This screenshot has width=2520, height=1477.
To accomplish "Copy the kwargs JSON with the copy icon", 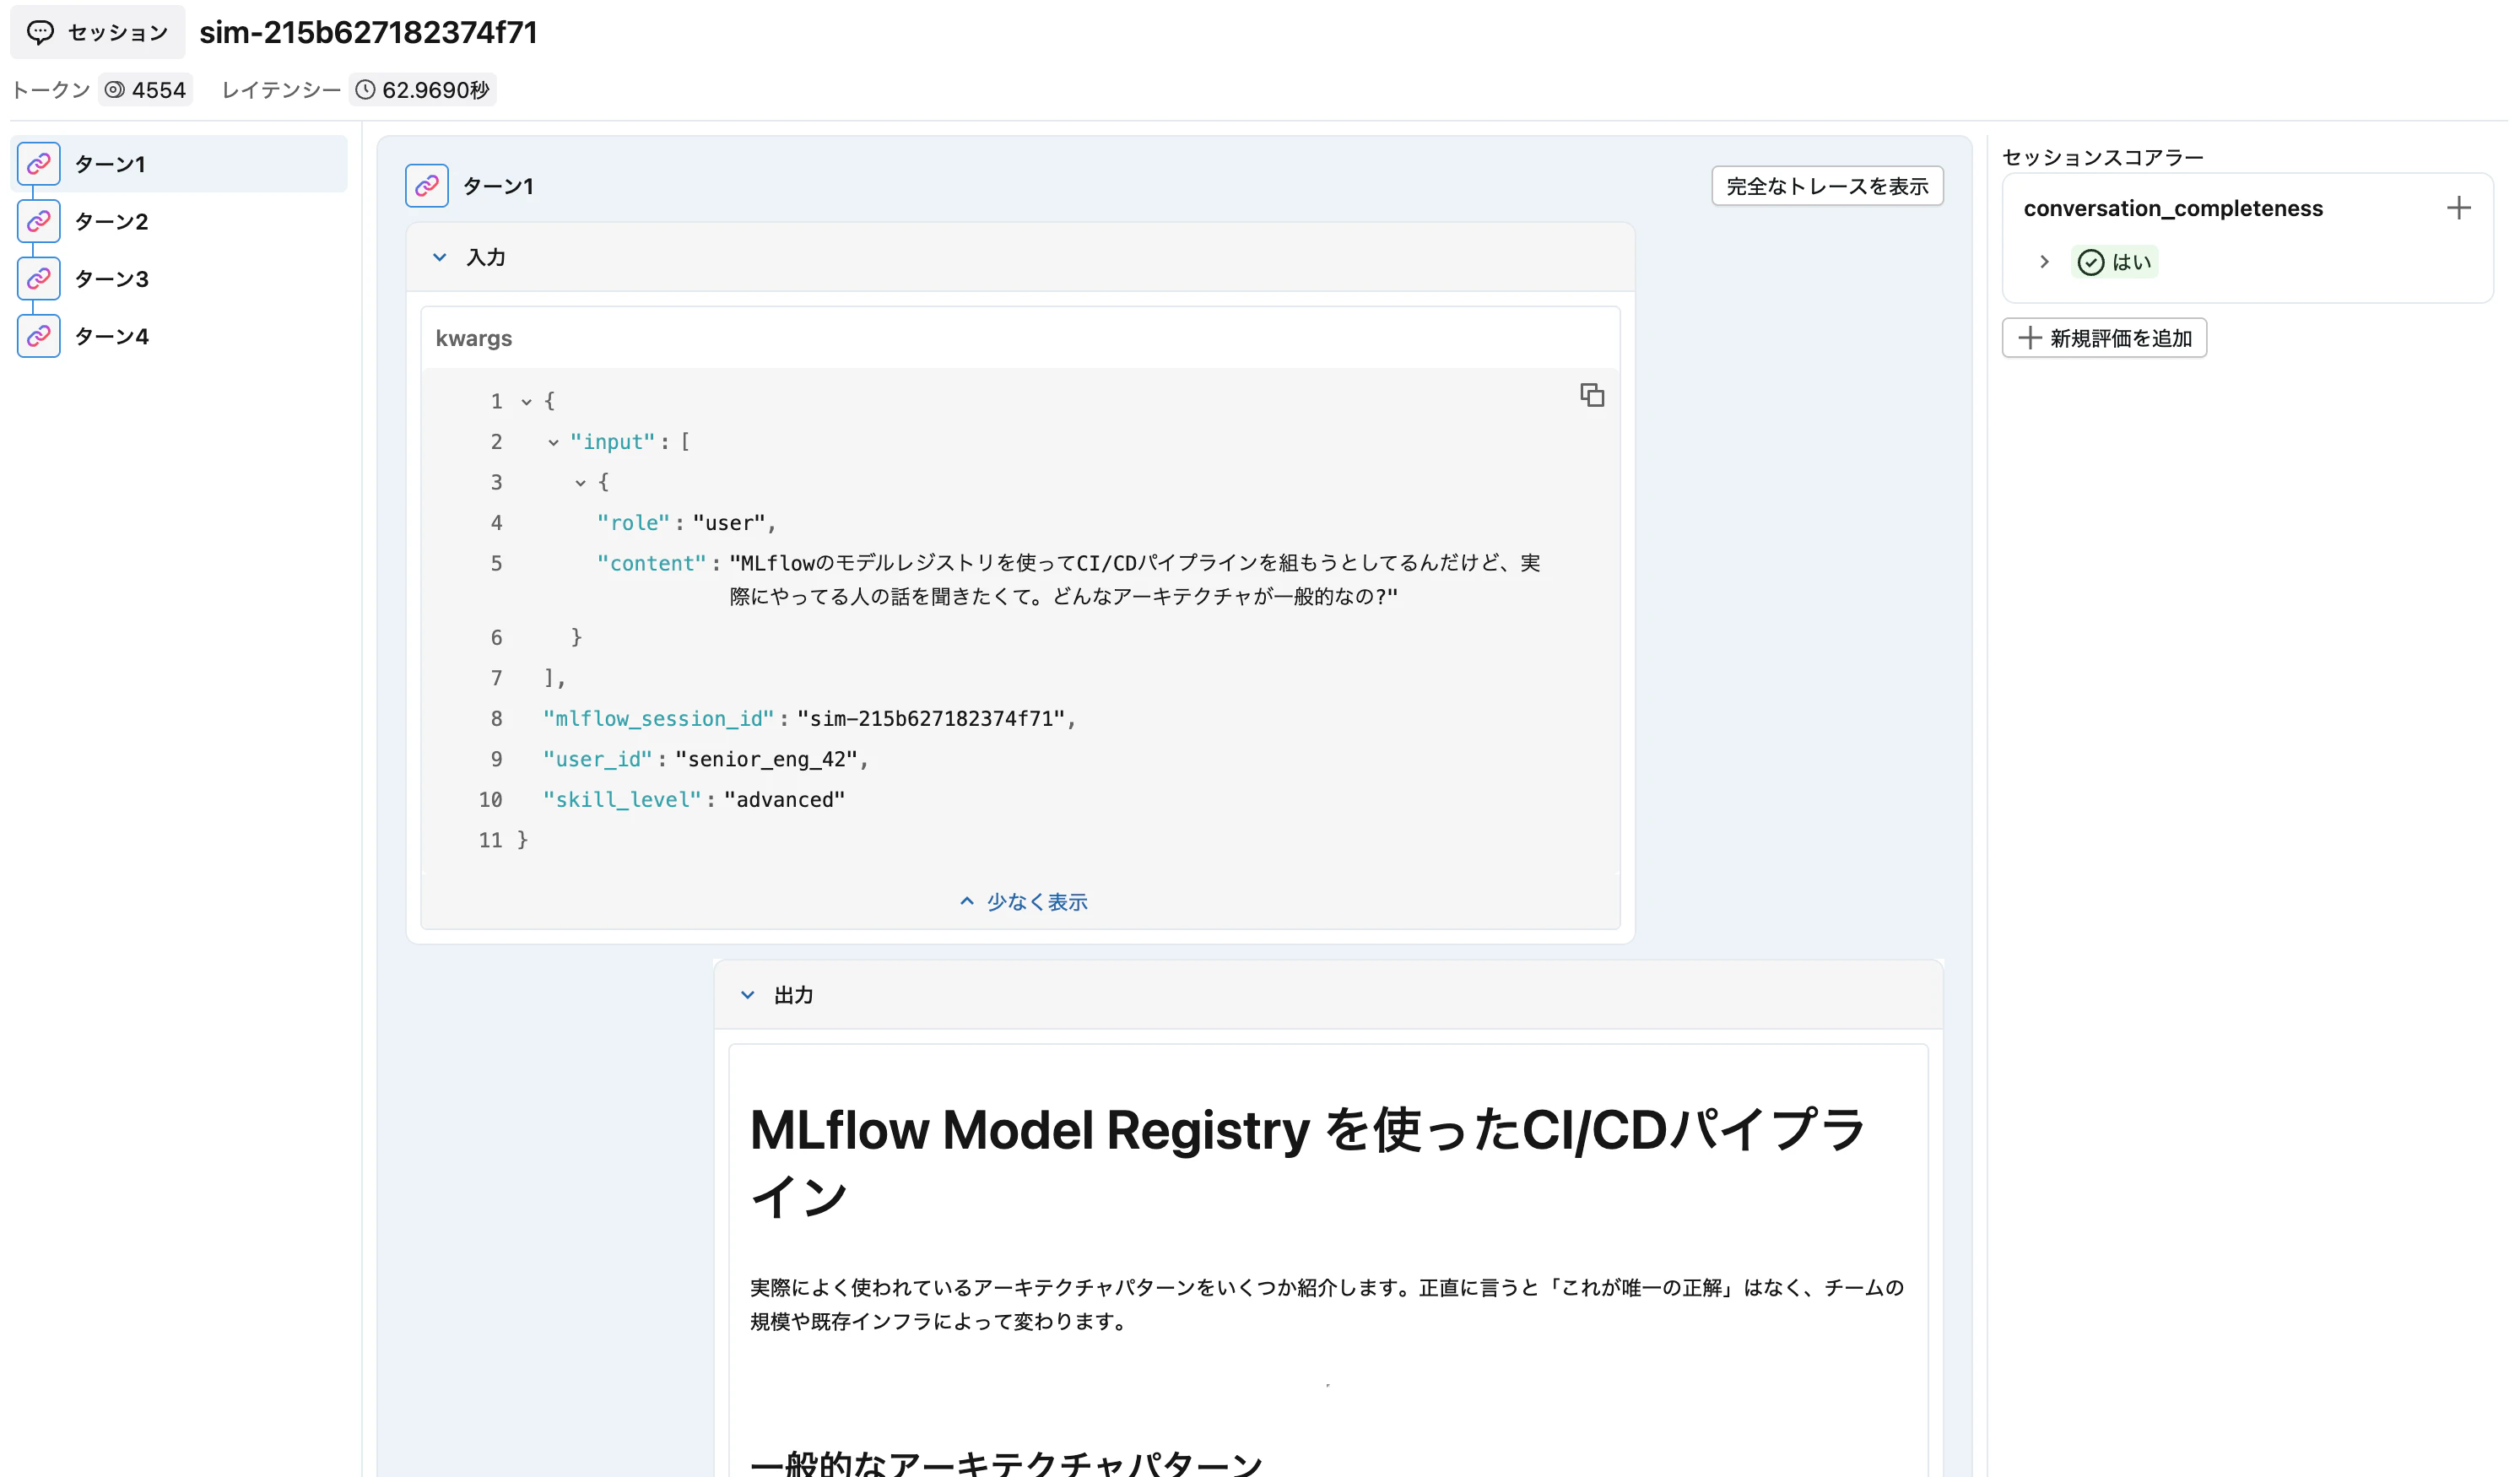I will pos(1592,395).
